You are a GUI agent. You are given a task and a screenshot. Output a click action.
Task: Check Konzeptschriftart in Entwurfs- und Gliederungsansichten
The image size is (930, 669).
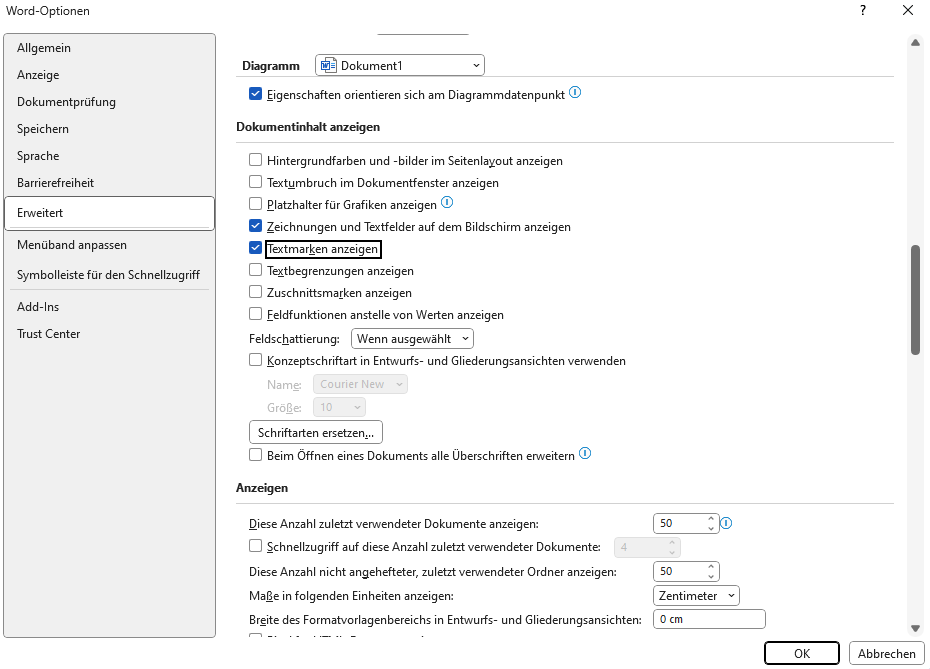(x=255, y=359)
